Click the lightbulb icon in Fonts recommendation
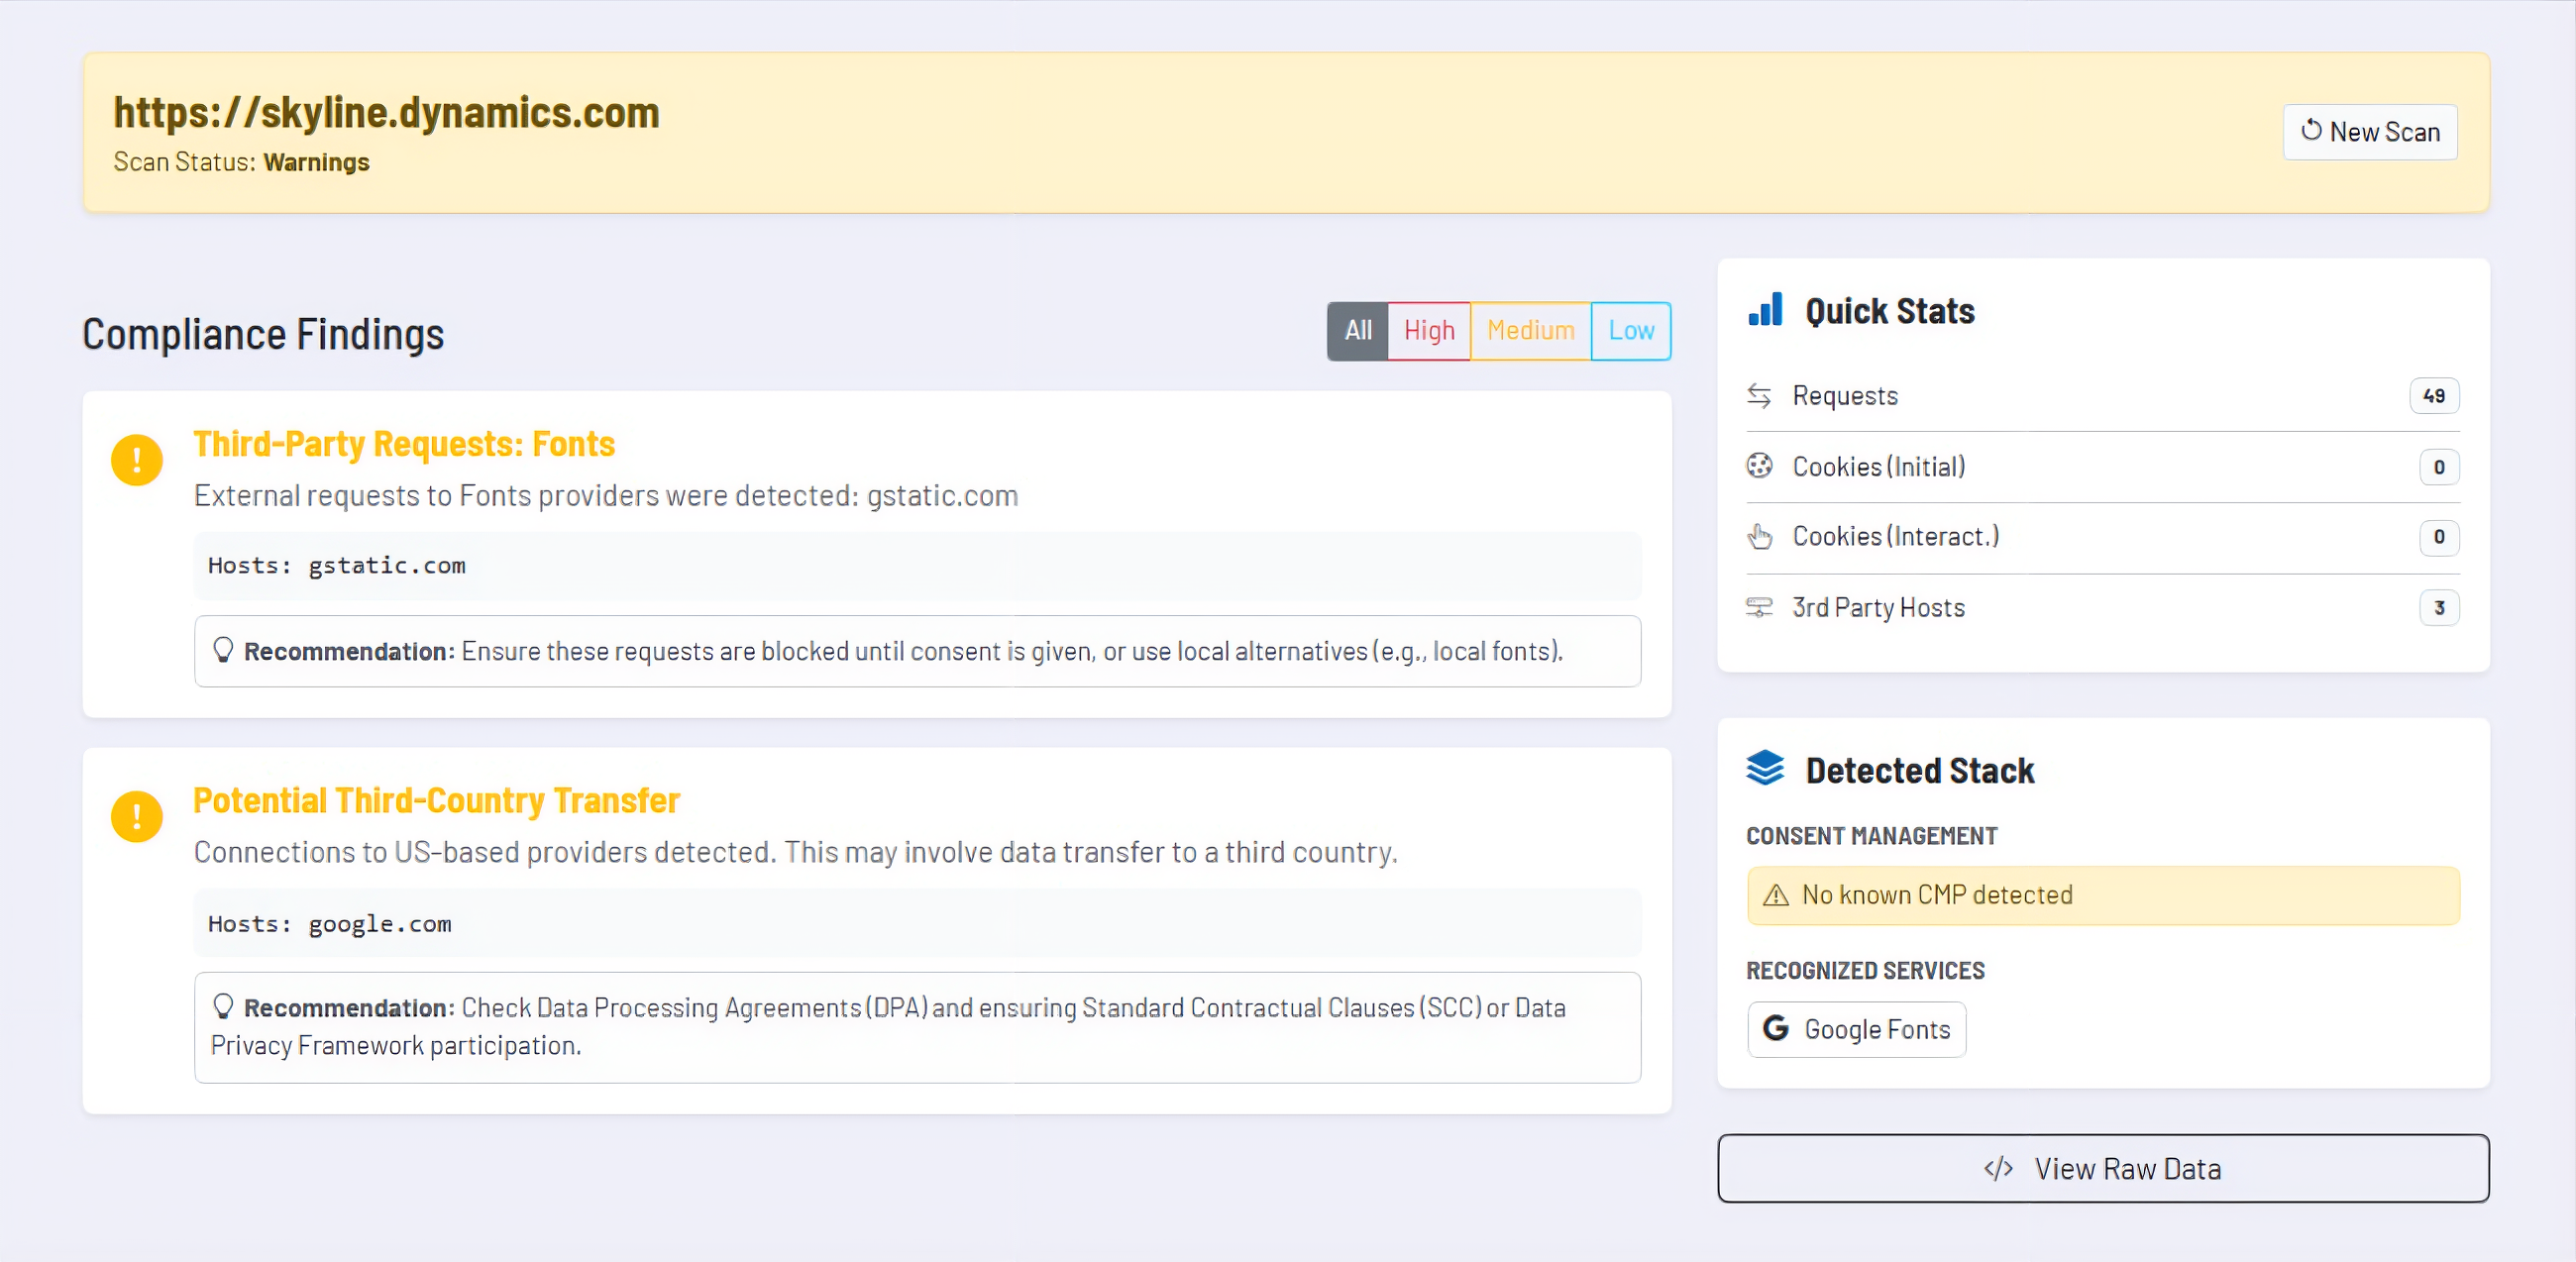 [223, 650]
